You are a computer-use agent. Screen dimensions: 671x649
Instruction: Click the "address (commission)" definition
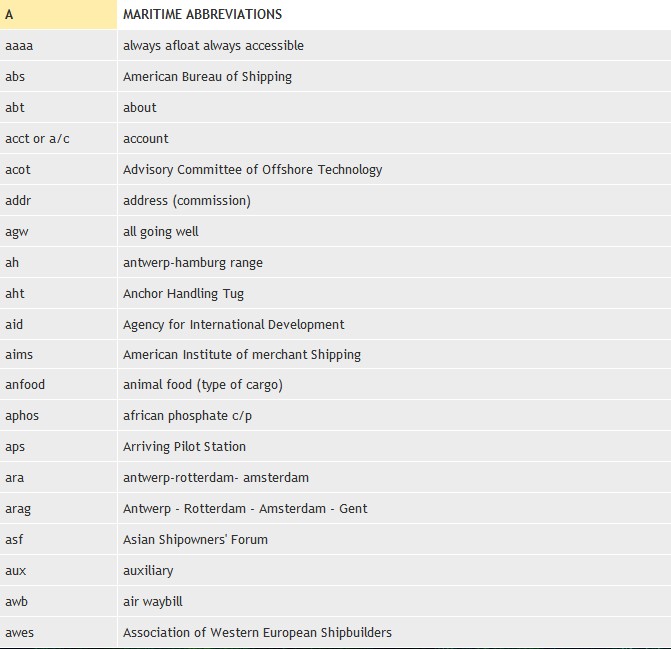click(186, 200)
